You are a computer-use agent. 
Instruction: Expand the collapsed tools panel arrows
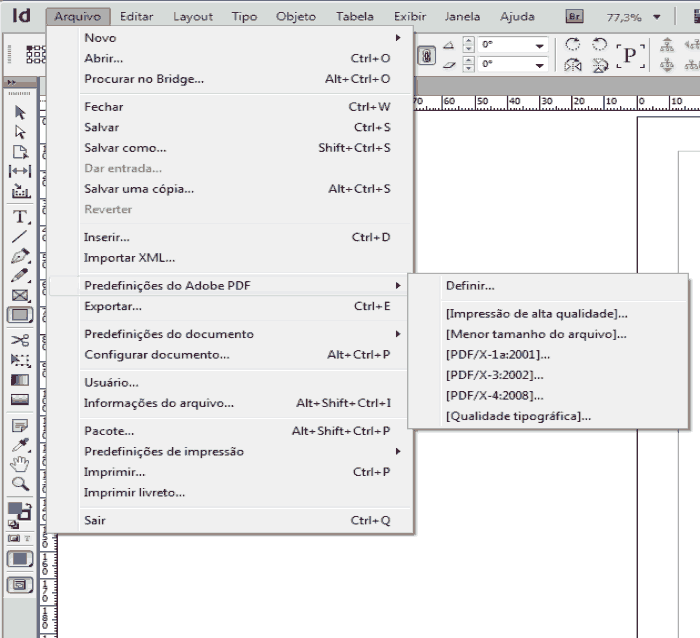(x=12, y=82)
